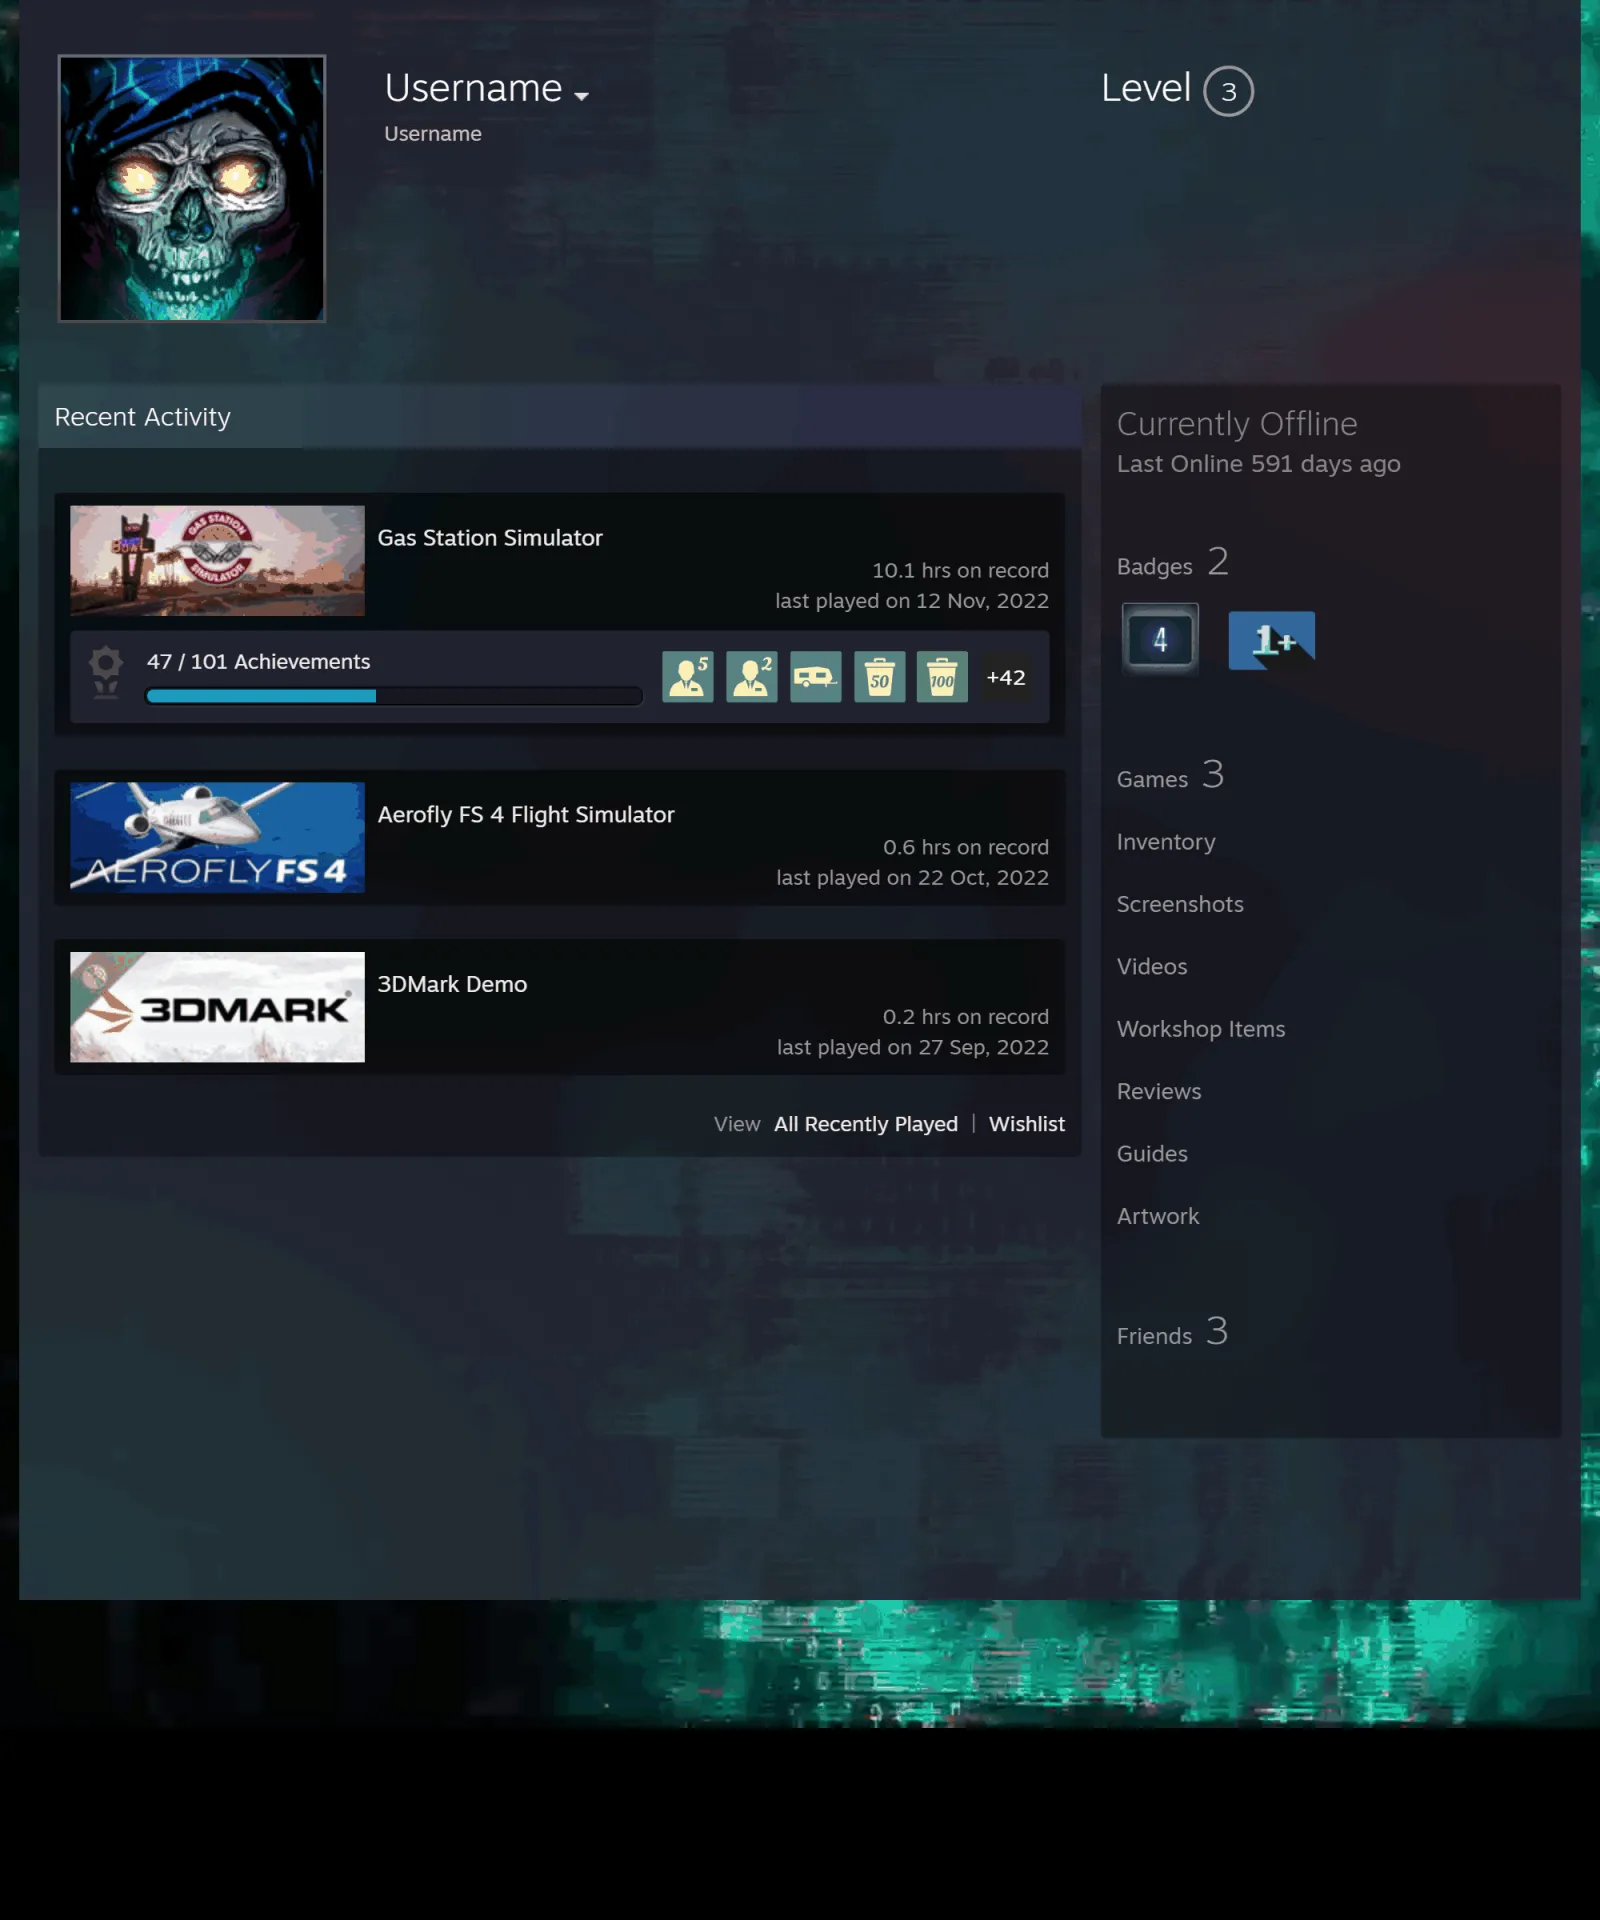Open the Friends 3 list
1600x1920 pixels.
point(1173,1333)
